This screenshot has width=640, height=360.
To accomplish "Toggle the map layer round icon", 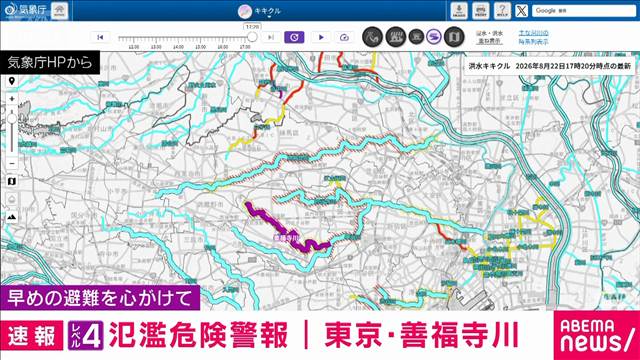I will coord(454,37).
